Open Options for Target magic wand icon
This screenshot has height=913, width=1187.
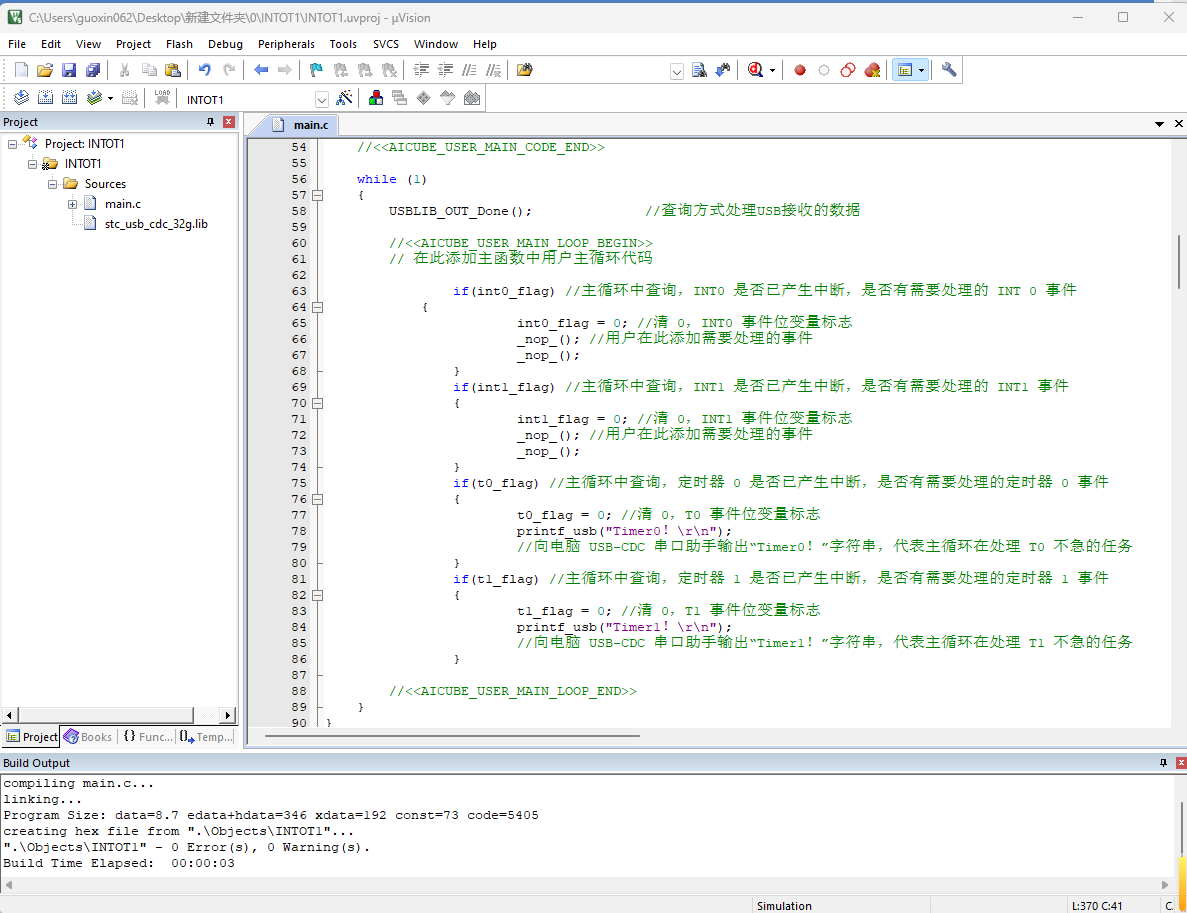click(x=344, y=98)
